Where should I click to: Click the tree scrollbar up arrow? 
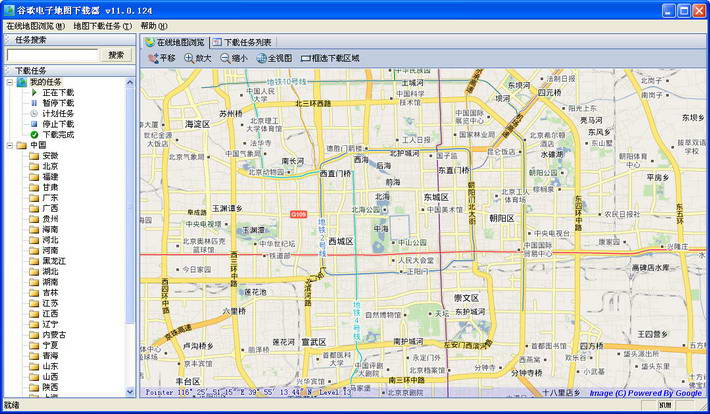[130, 82]
